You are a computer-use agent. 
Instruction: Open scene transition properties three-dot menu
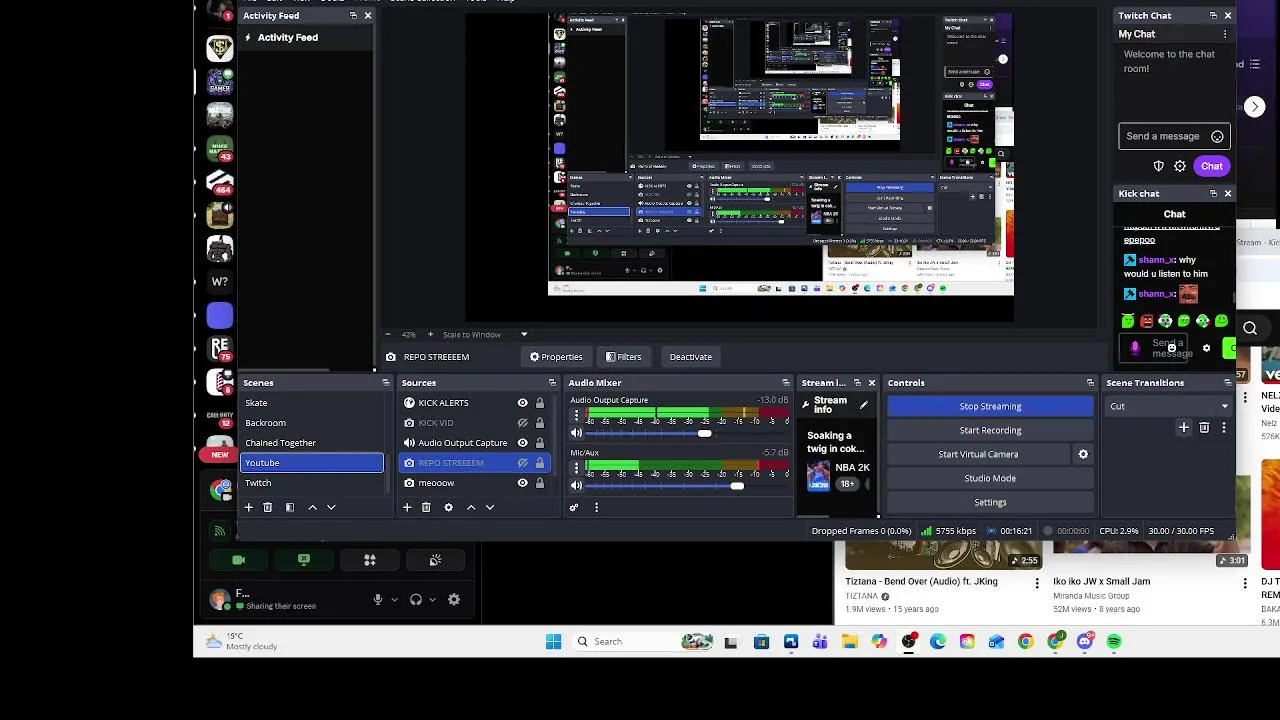[x=1224, y=427]
